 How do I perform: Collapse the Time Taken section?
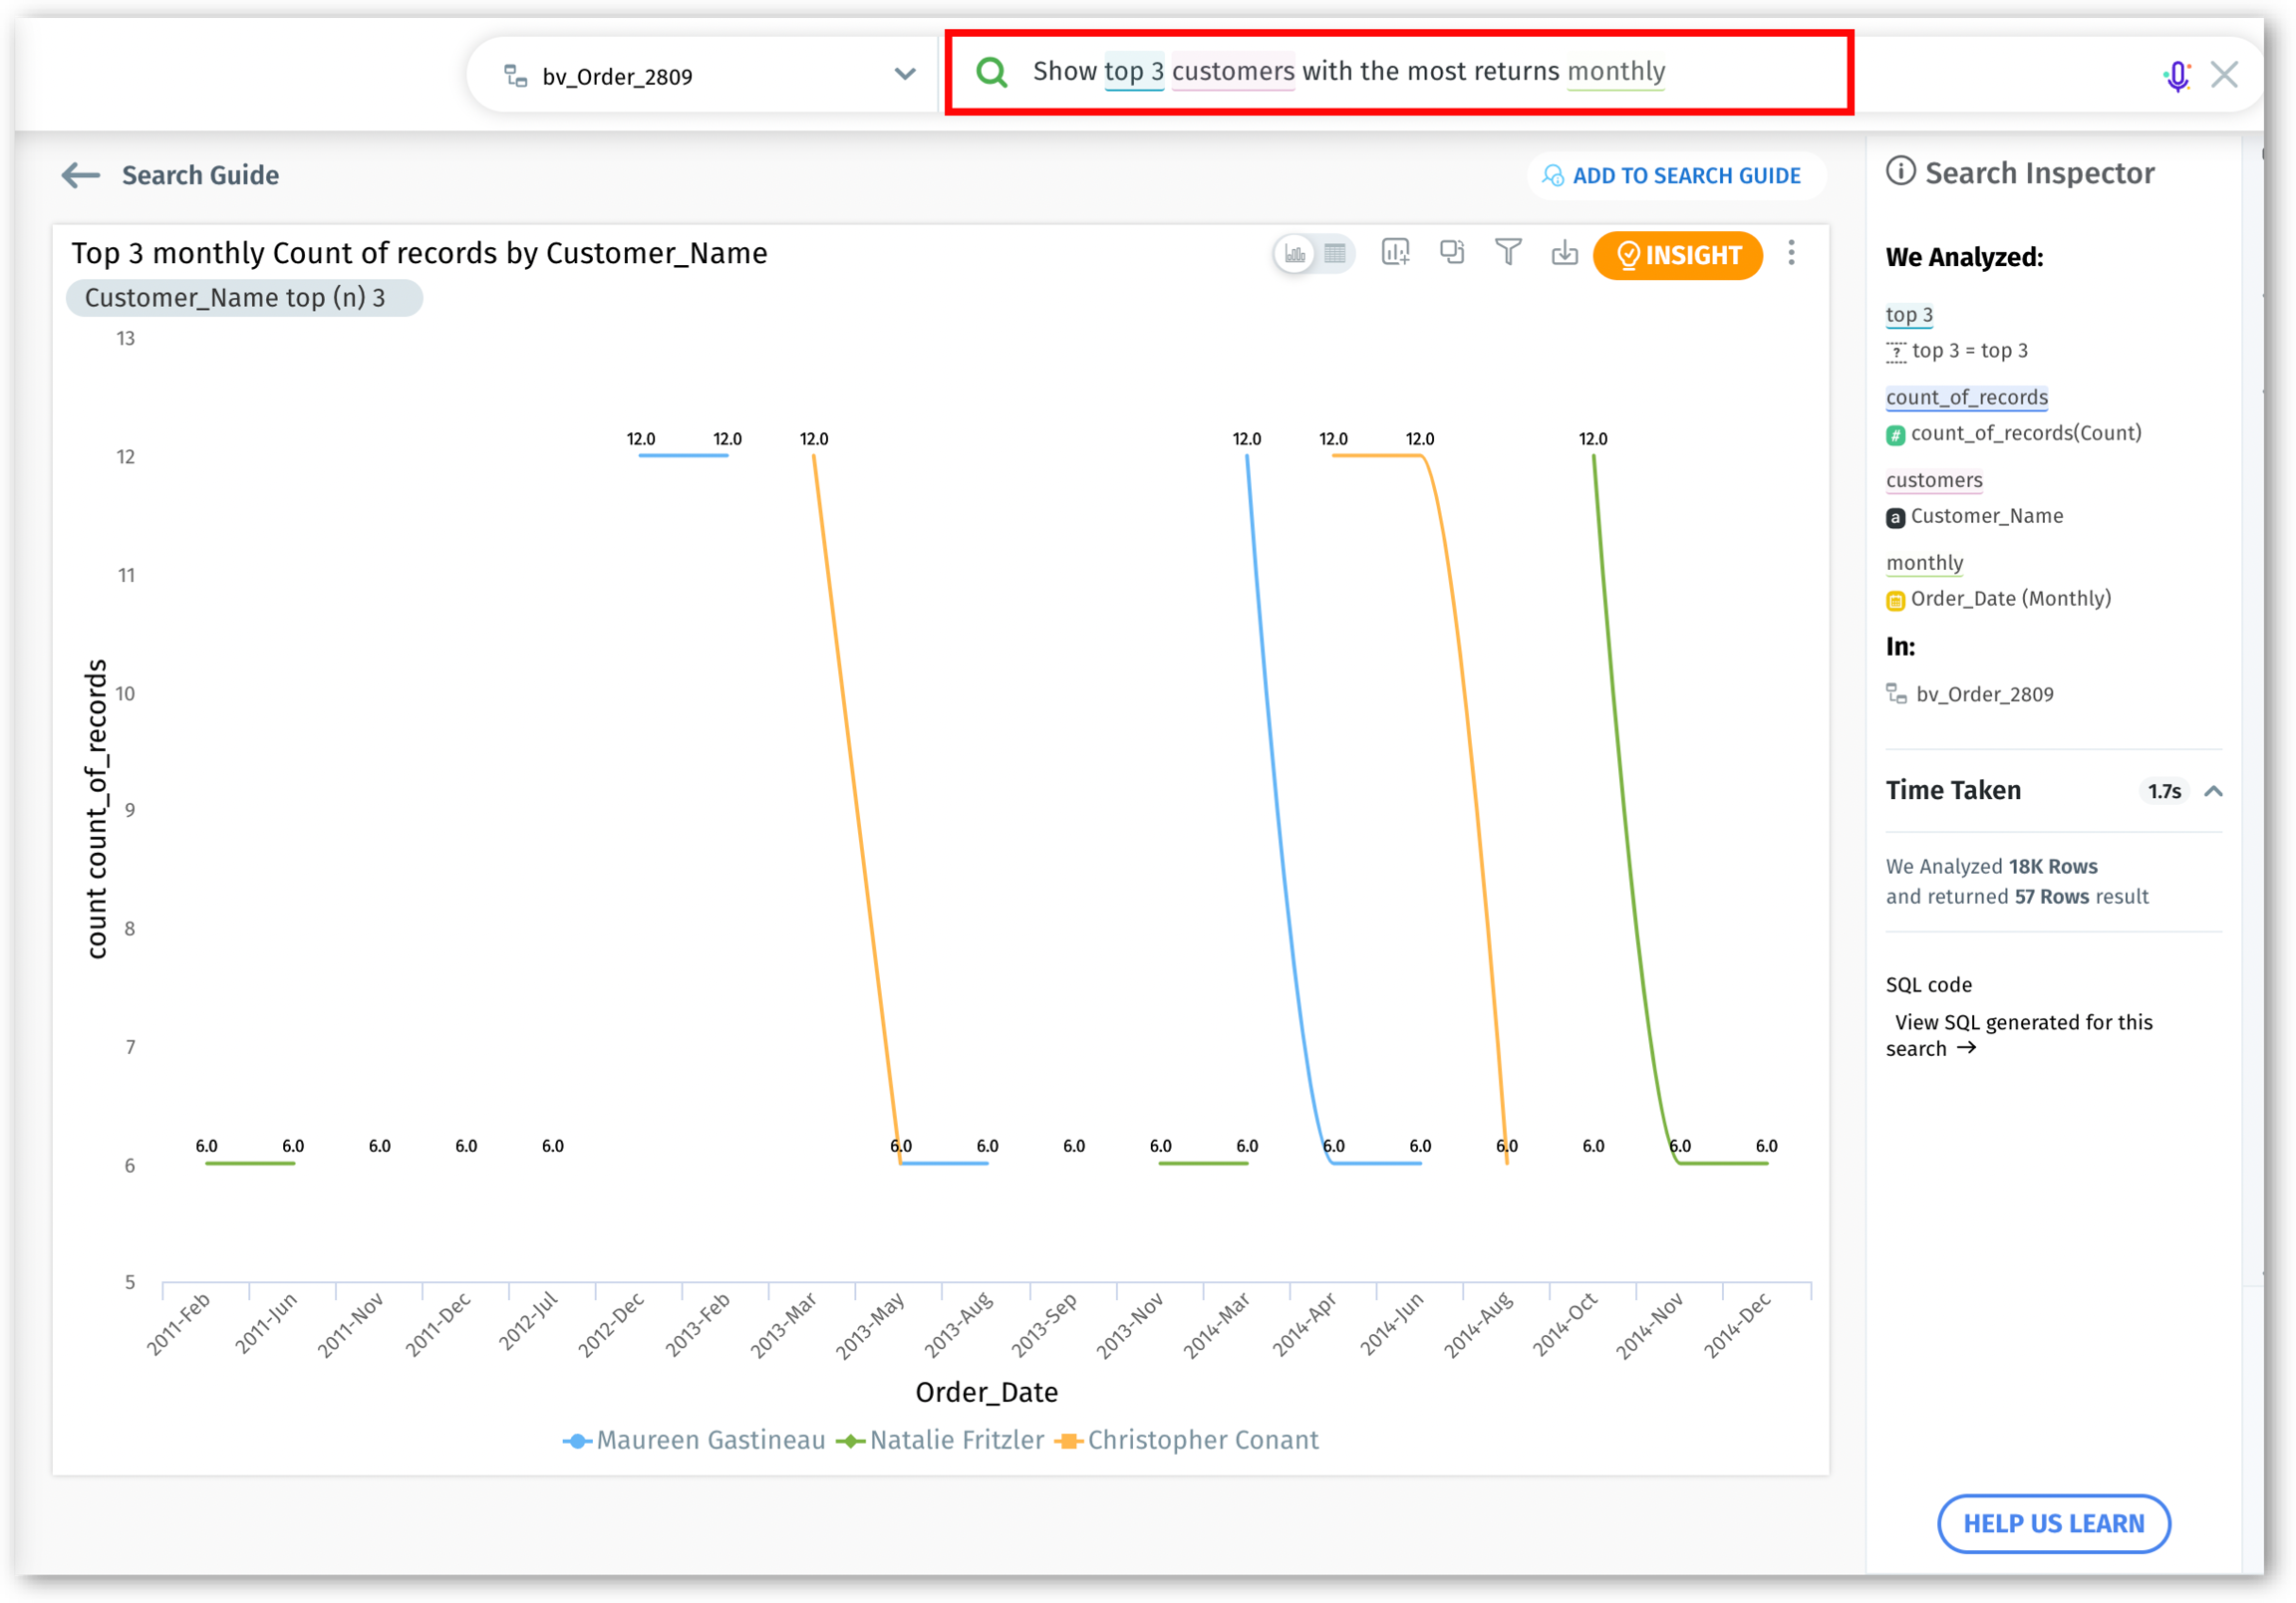click(x=2213, y=791)
